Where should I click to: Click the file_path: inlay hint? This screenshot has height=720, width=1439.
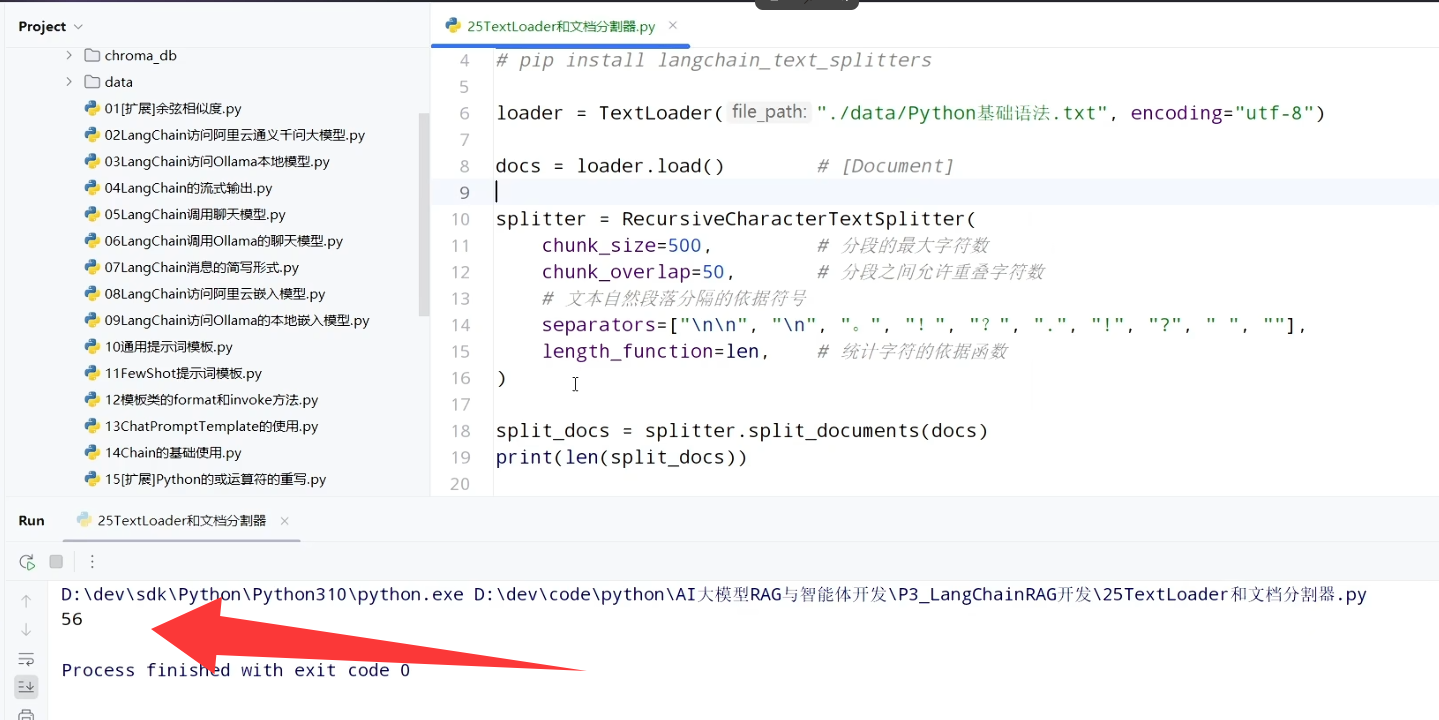(x=768, y=113)
